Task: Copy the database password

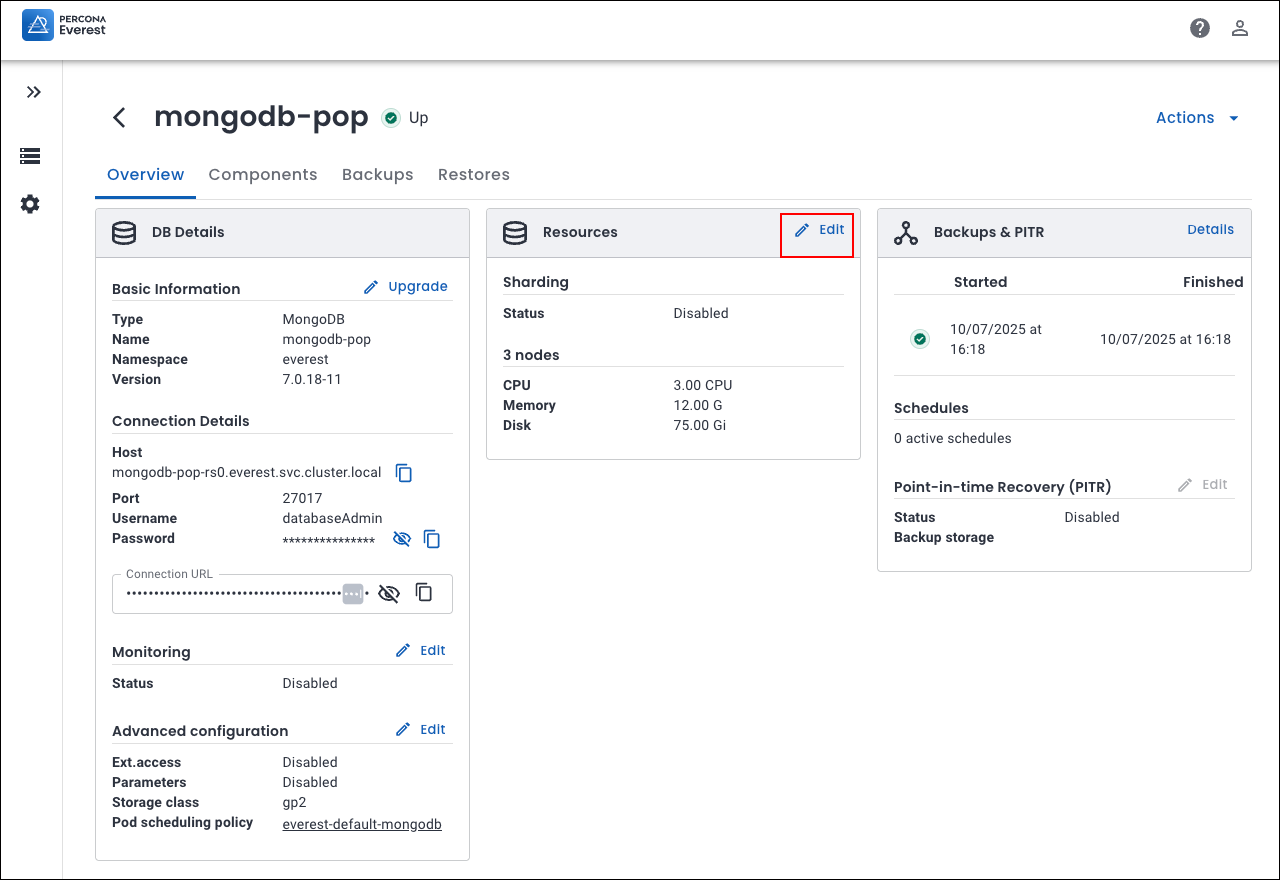Action: [432, 539]
